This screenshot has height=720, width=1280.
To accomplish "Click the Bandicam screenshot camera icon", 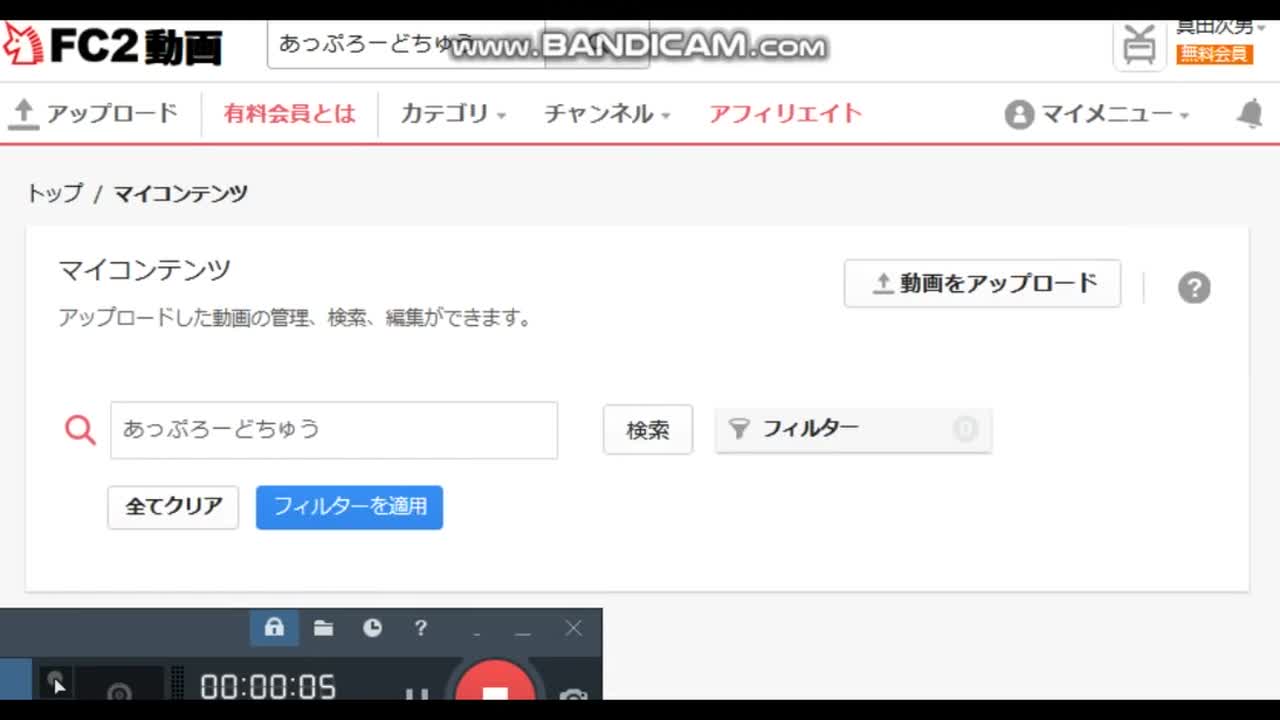I will click(573, 694).
